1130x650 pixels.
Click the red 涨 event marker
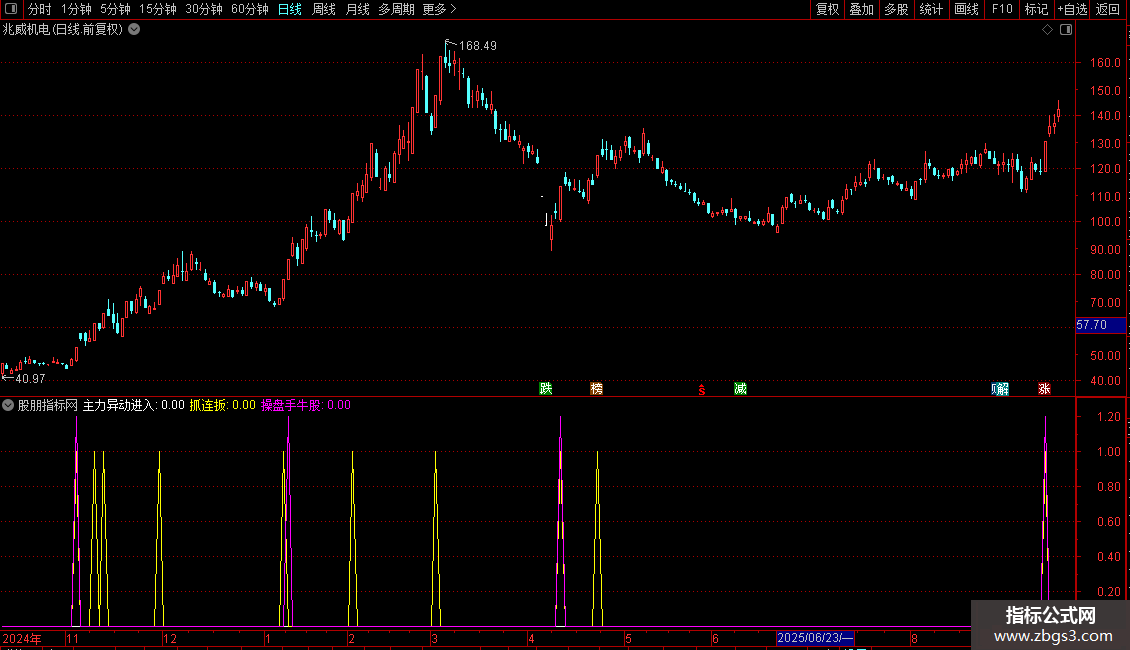pyautogui.click(x=1044, y=388)
